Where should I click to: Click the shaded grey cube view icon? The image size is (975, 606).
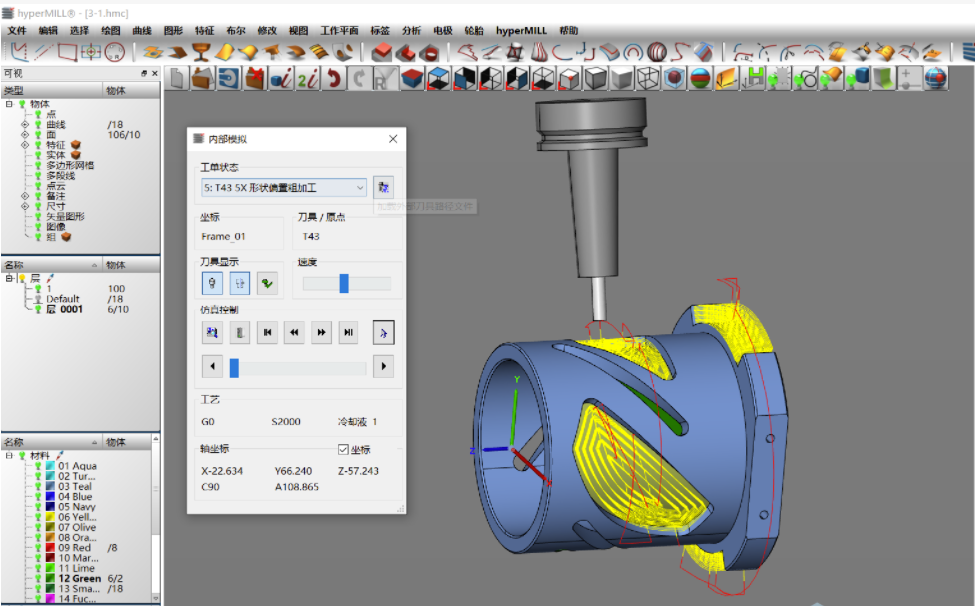(x=621, y=79)
